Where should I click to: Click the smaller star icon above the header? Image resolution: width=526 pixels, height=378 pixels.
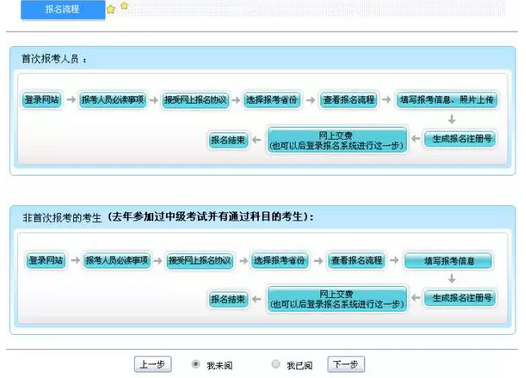pyautogui.click(x=124, y=5)
